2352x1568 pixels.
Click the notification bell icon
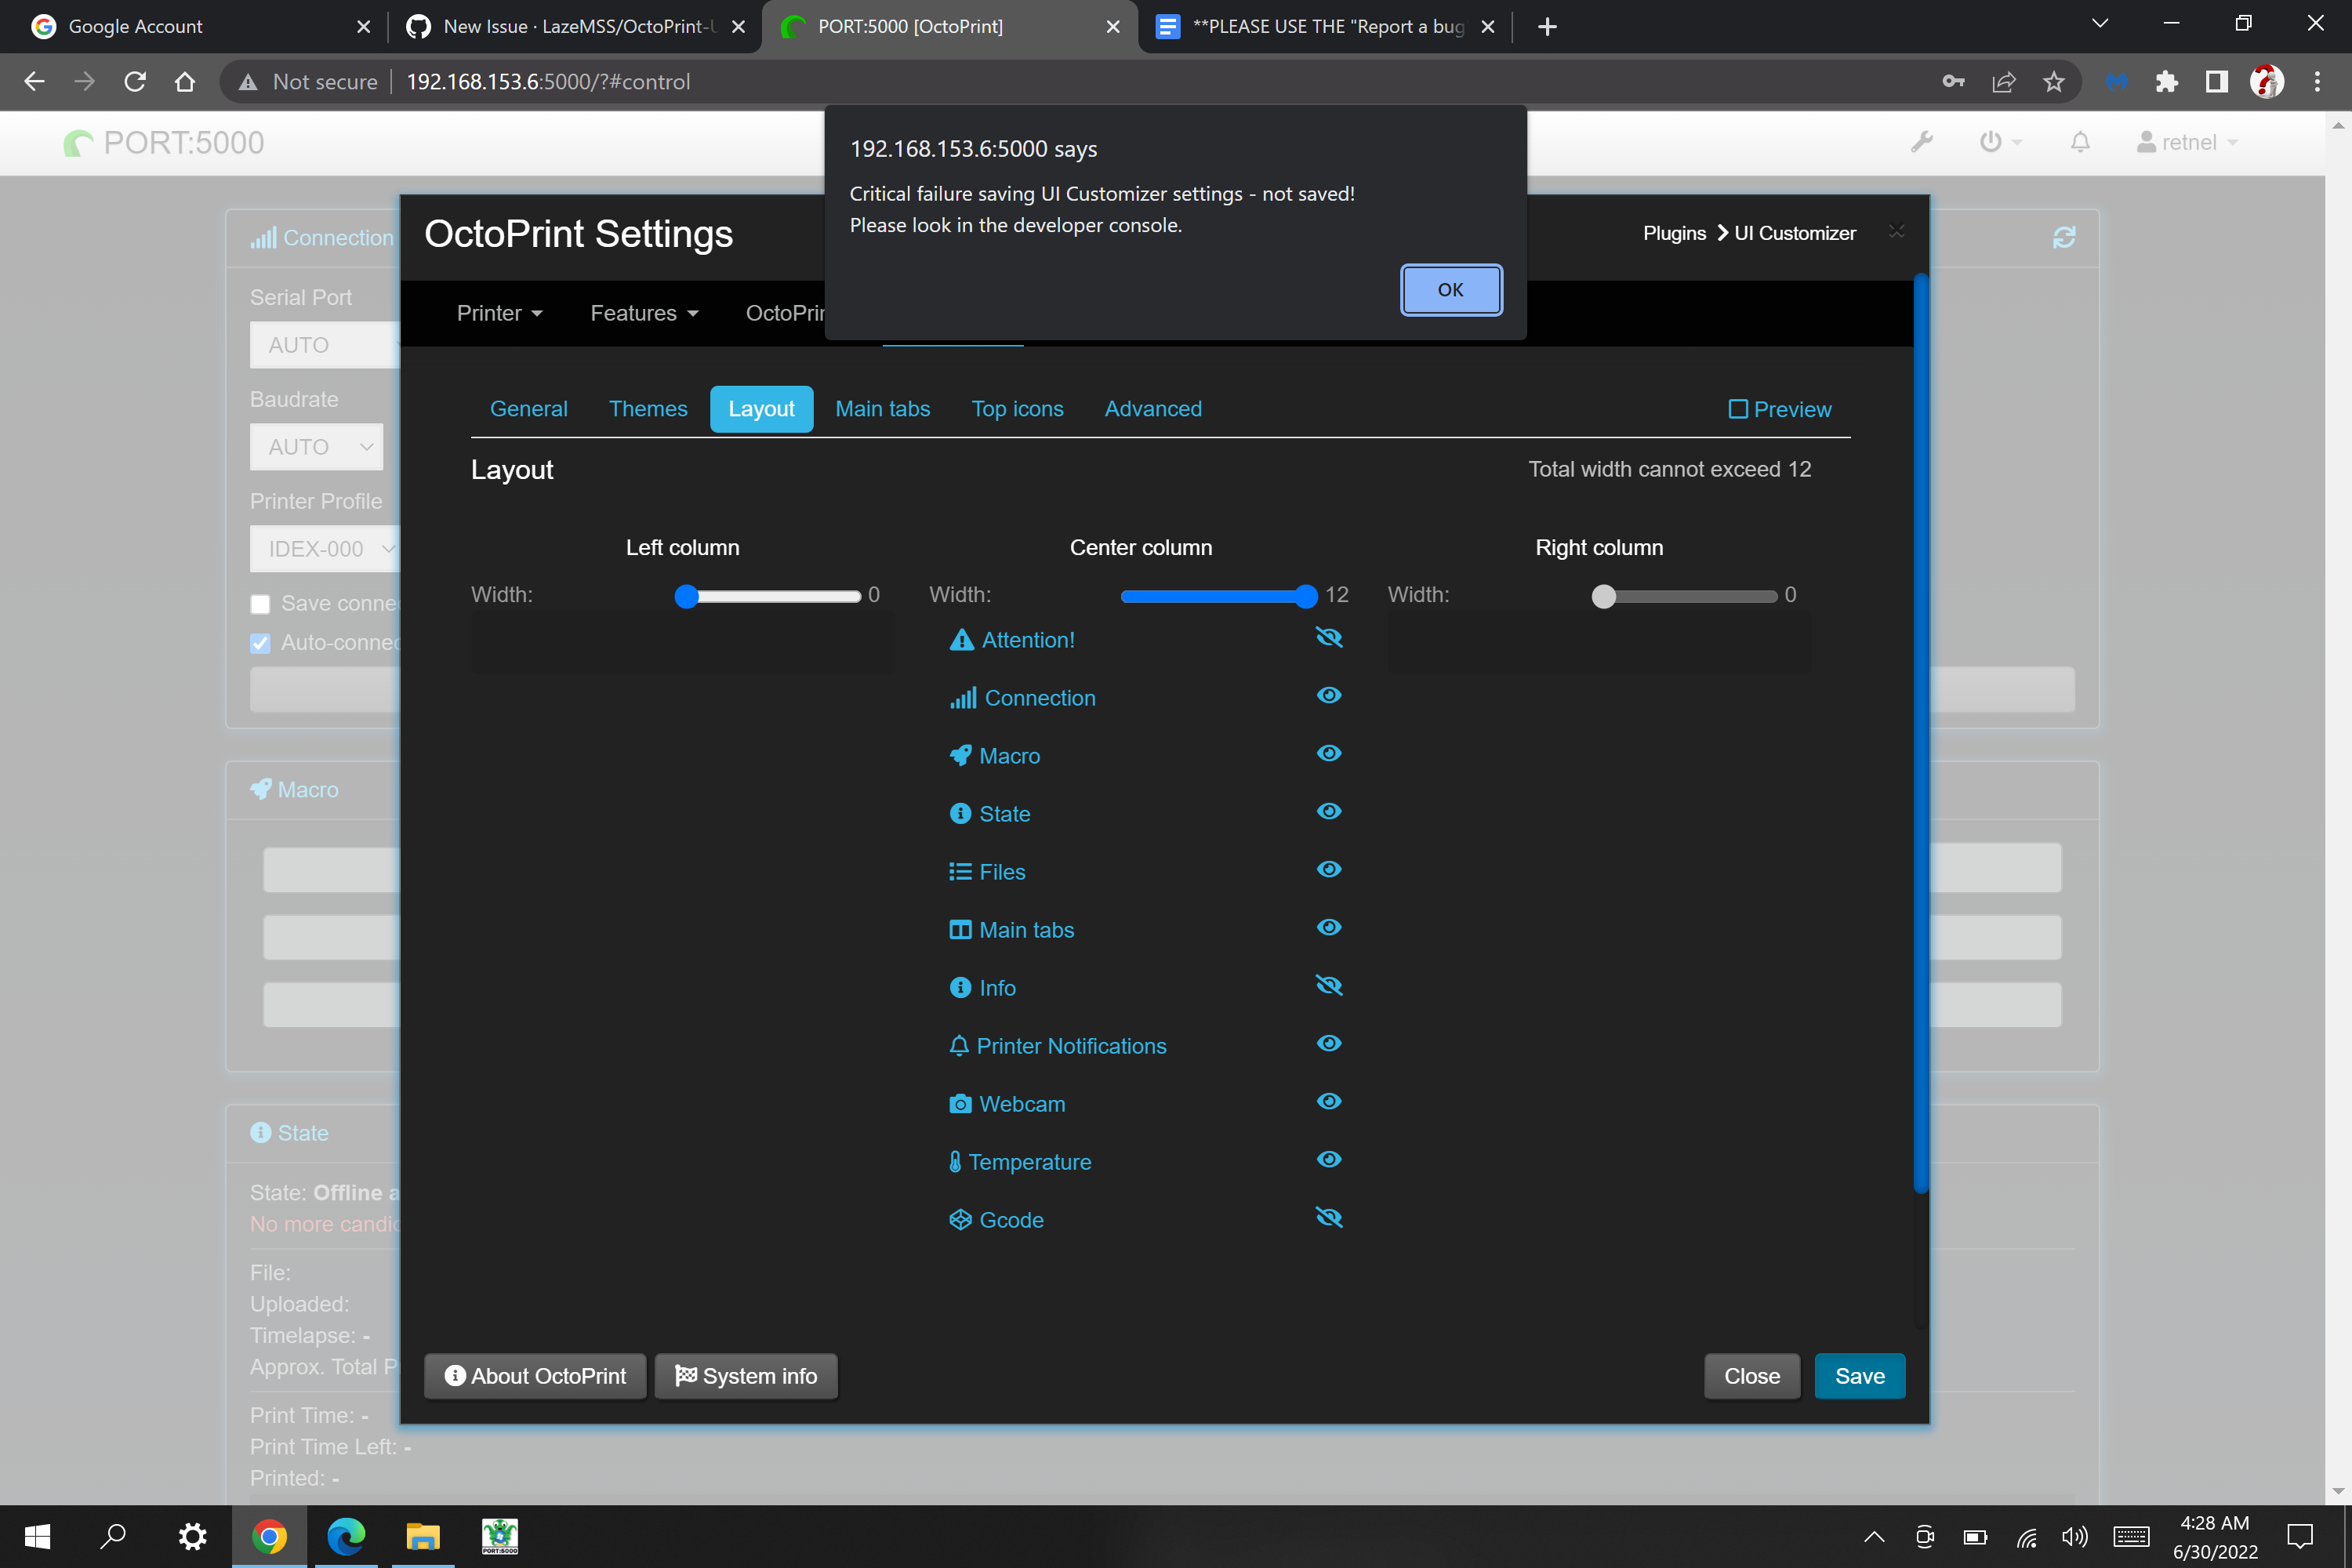(2079, 142)
